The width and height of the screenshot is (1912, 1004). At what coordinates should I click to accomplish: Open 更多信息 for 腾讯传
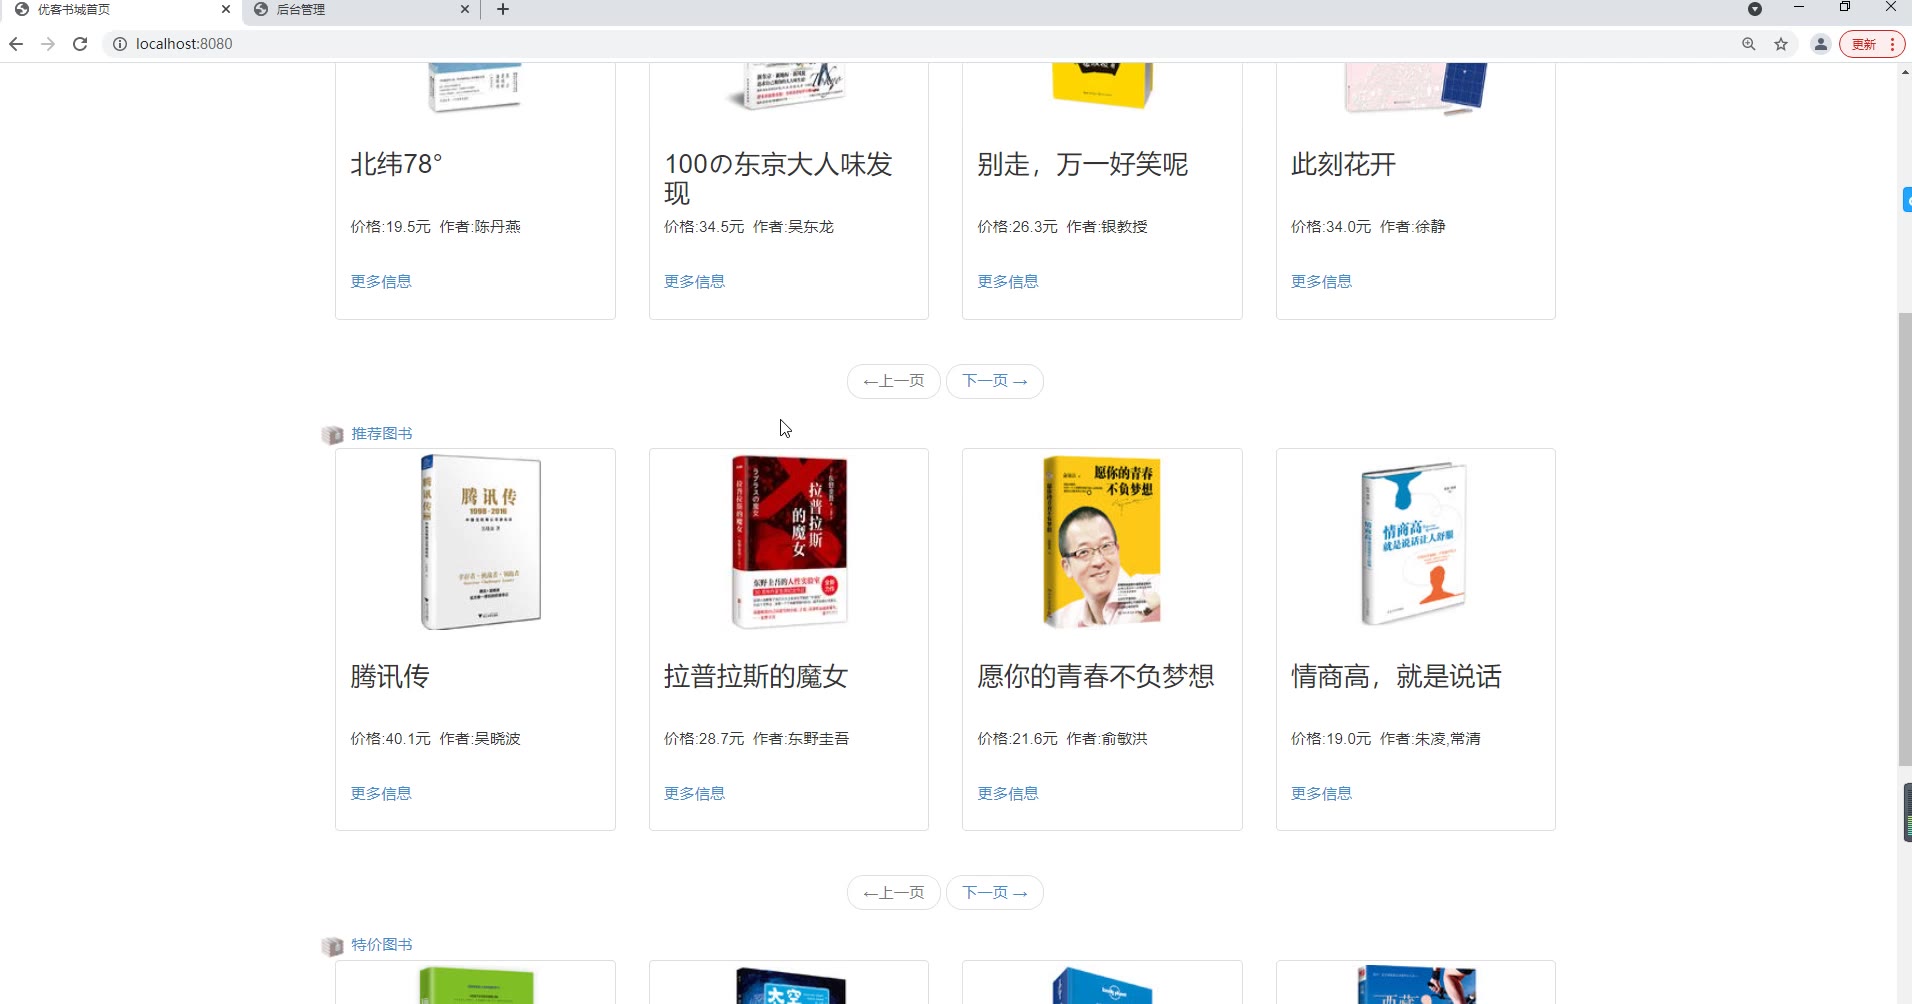tap(381, 794)
